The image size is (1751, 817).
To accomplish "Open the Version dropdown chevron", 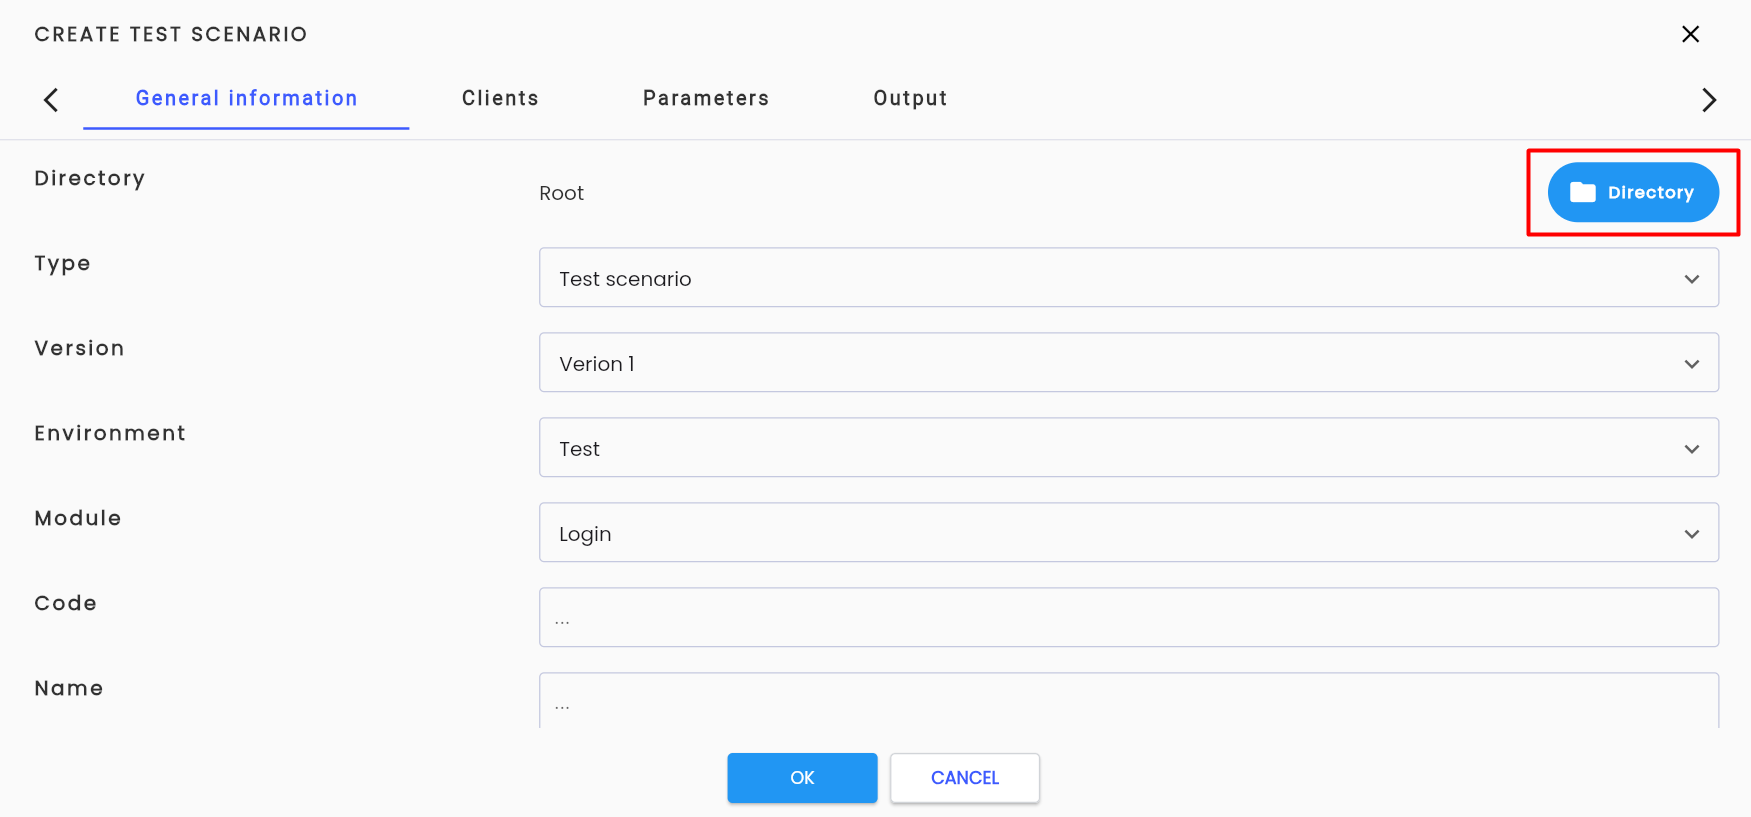I will [x=1691, y=364].
